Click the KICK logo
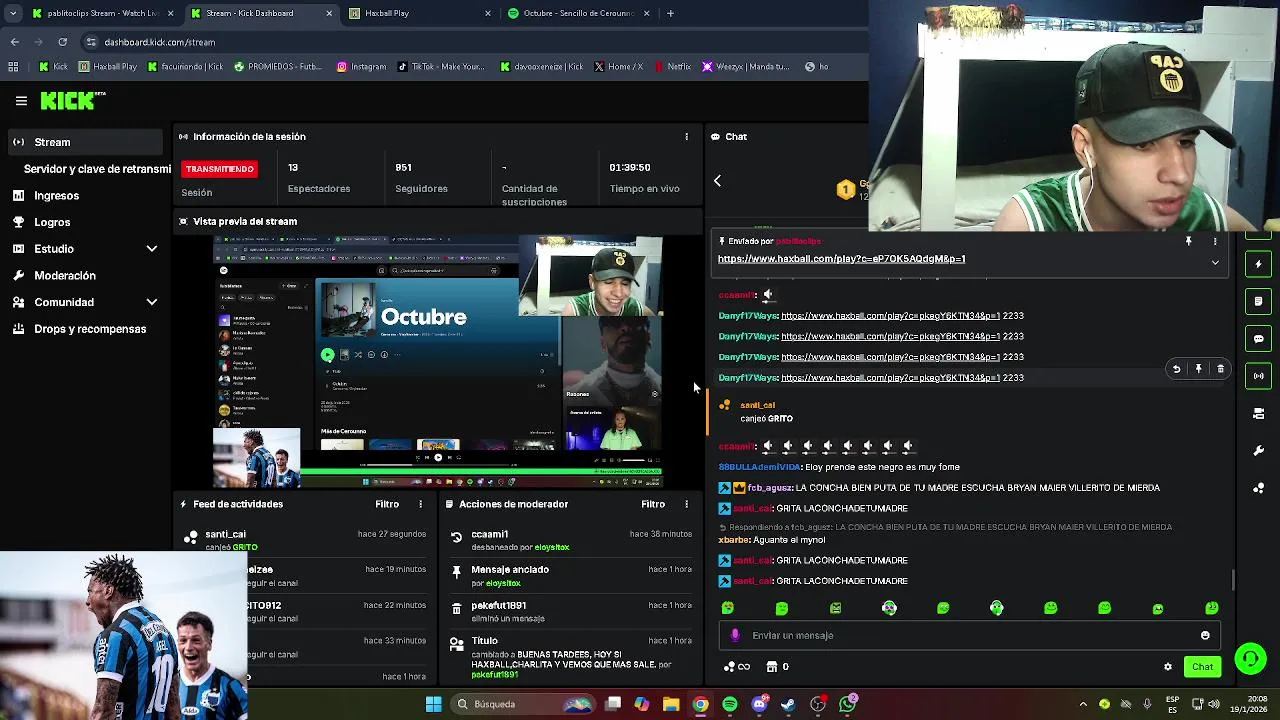The height and width of the screenshot is (720, 1280). 73,100
